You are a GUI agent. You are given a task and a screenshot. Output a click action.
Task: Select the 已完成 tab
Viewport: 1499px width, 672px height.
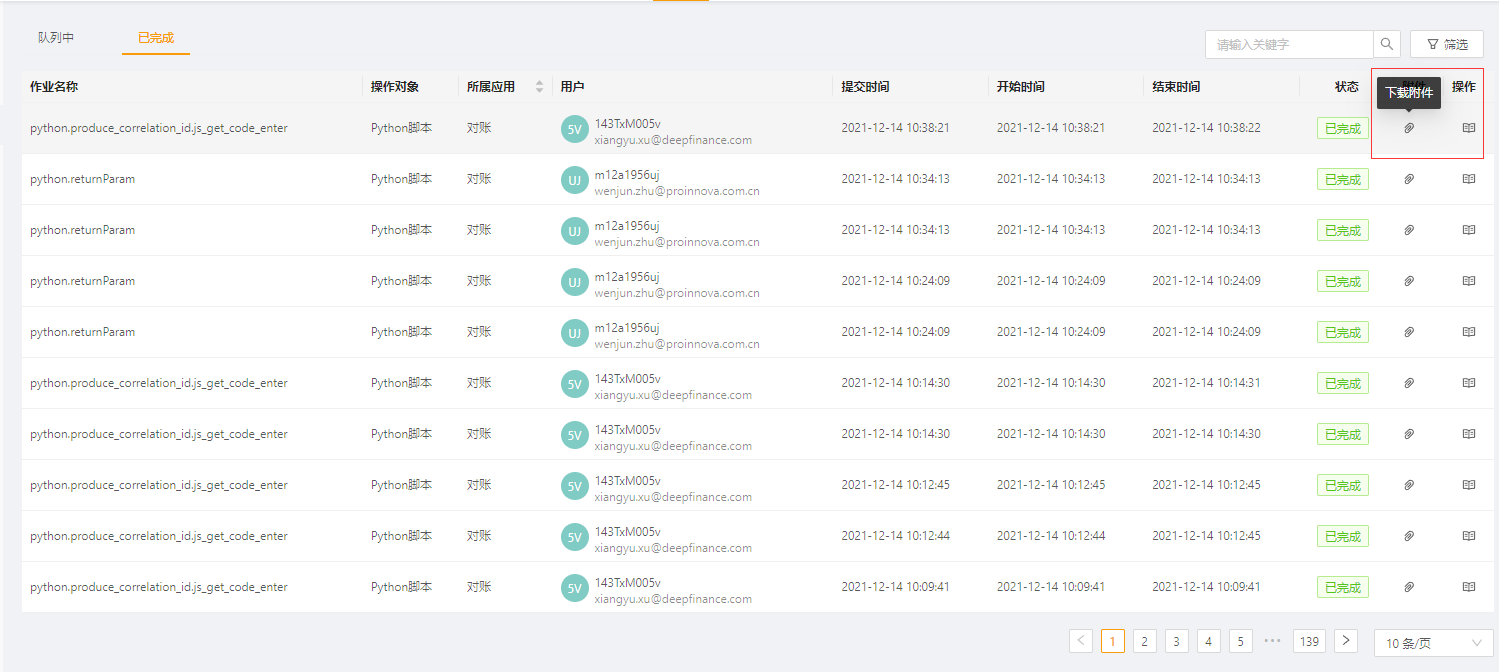point(155,36)
